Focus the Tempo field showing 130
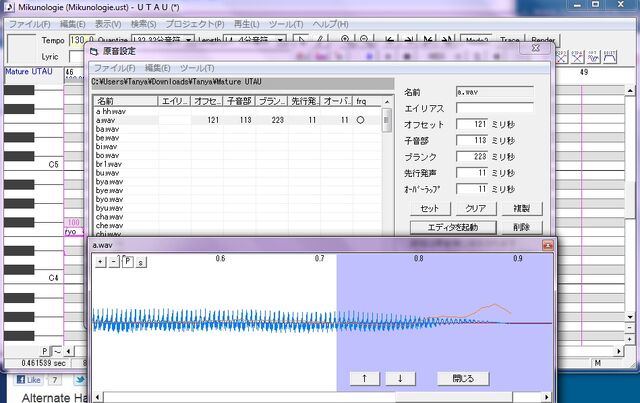This screenshot has height=403, width=640. (82, 40)
